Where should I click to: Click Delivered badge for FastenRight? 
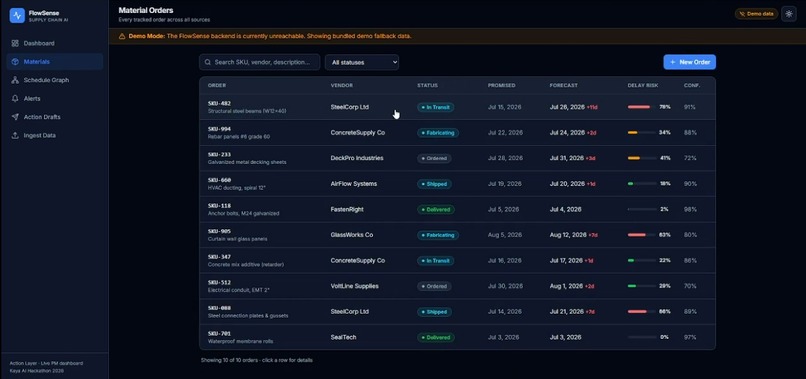point(436,210)
